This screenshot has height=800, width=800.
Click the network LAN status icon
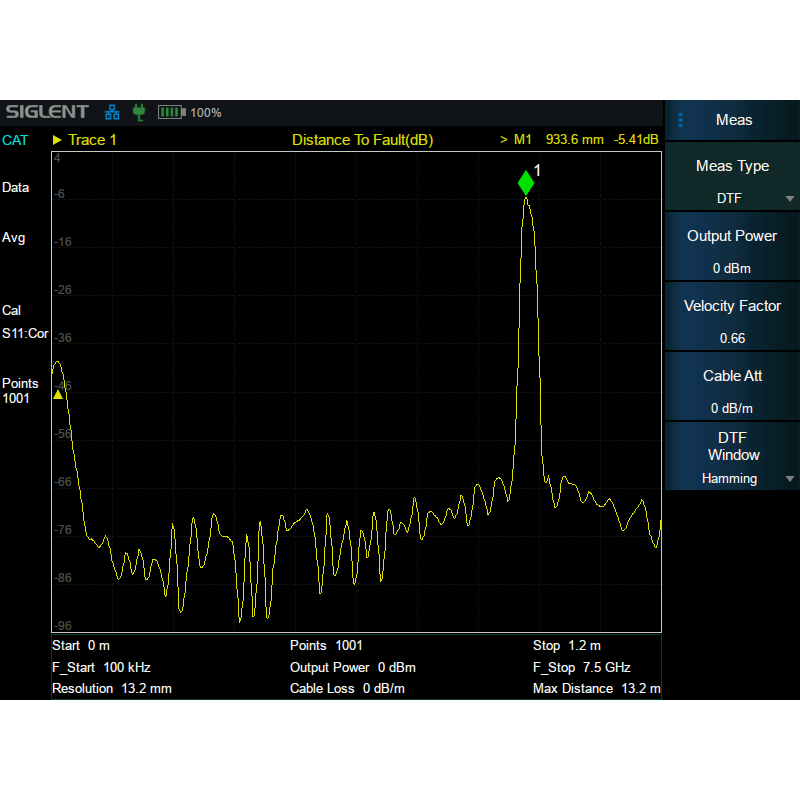click(112, 112)
